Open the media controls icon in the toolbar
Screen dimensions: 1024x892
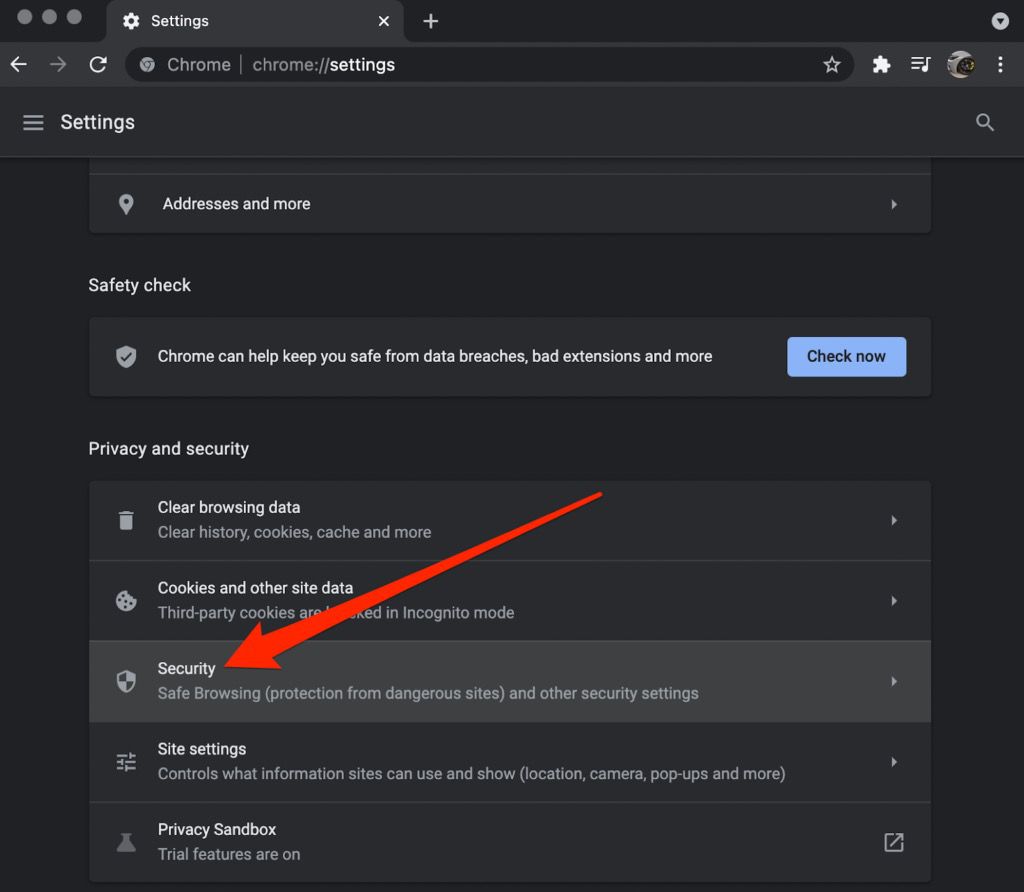pyautogui.click(x=920, y=64)
